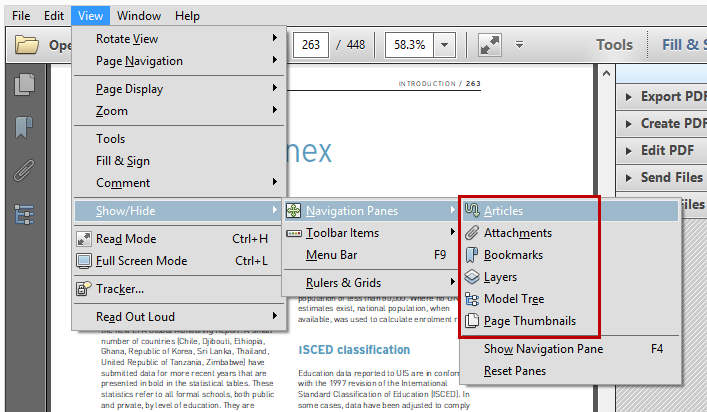
Task: Open Rulers & Grids submenu
Action: pyautogui.click(x=371, y=283)
